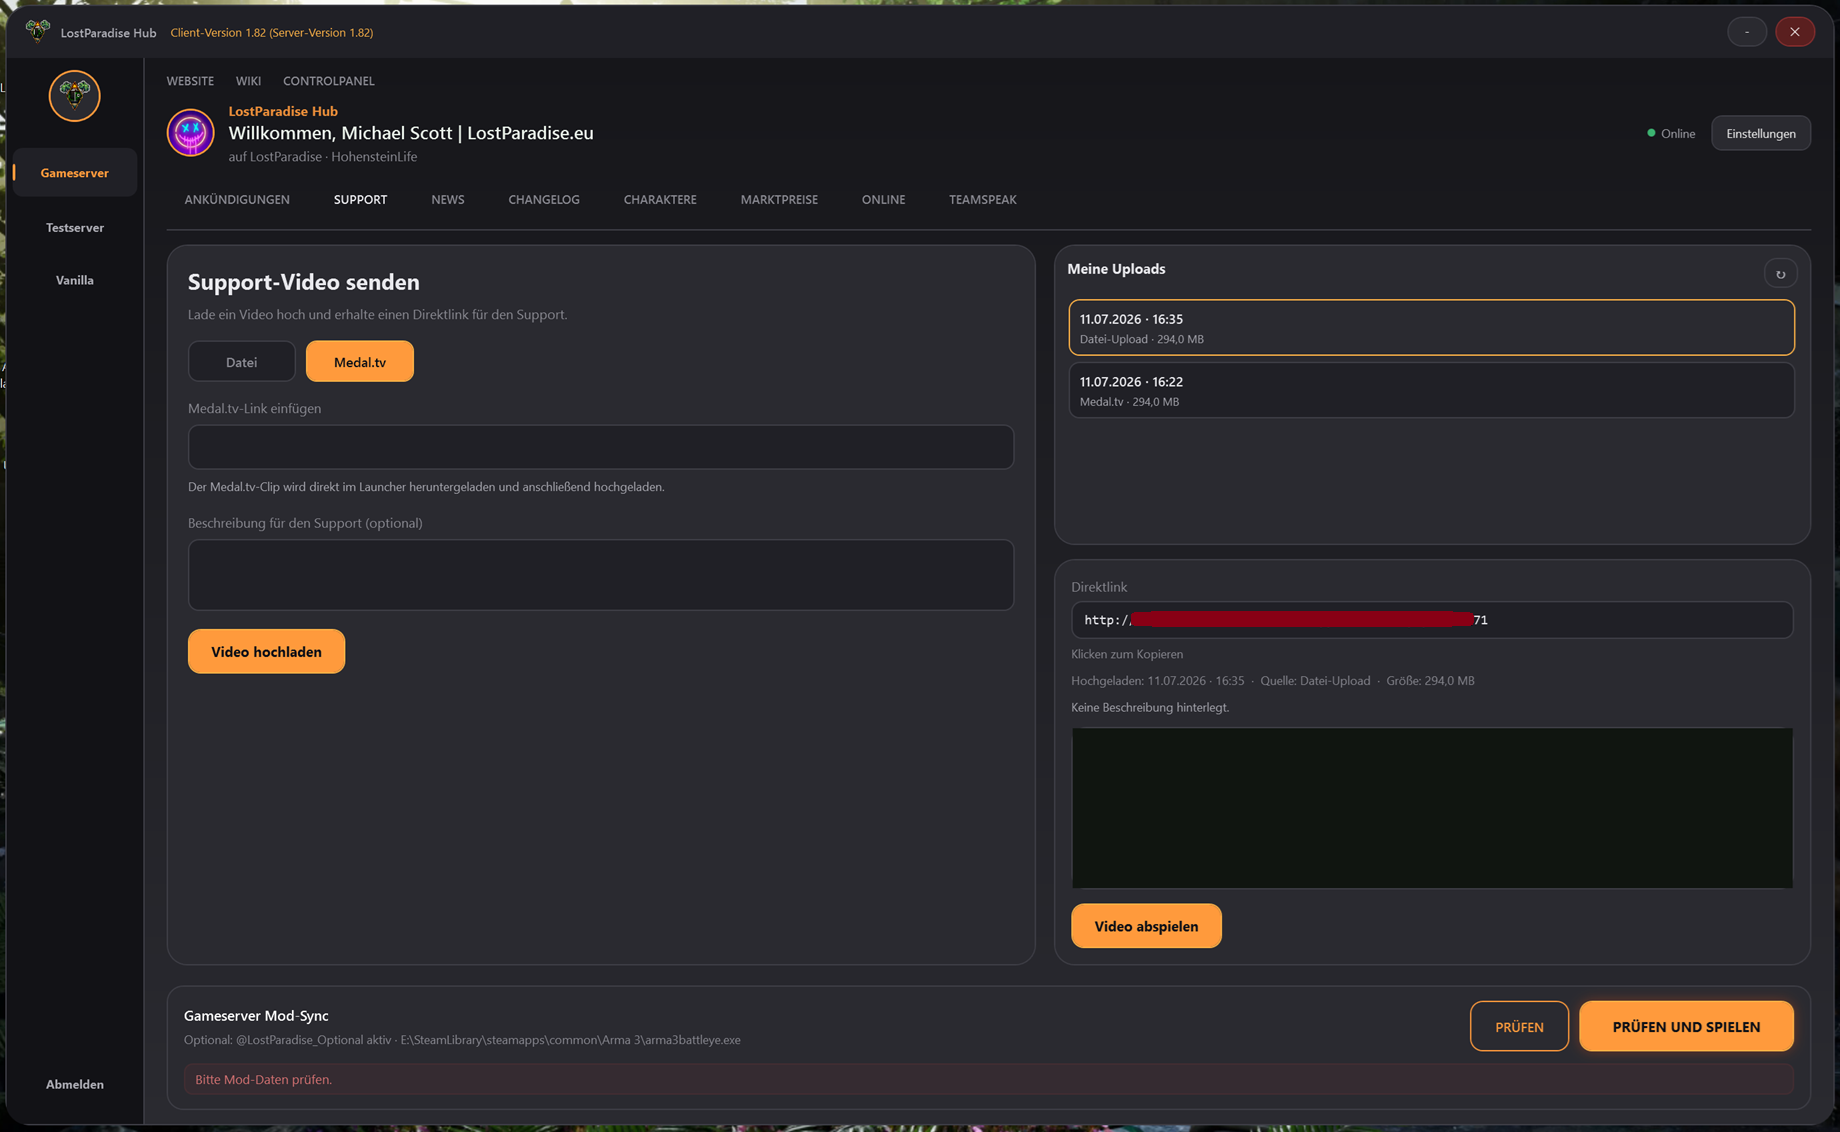1840x1132 pixels.
Task: Click the LostParadise logo in sidebar
Action: click(x=75, y=96)
